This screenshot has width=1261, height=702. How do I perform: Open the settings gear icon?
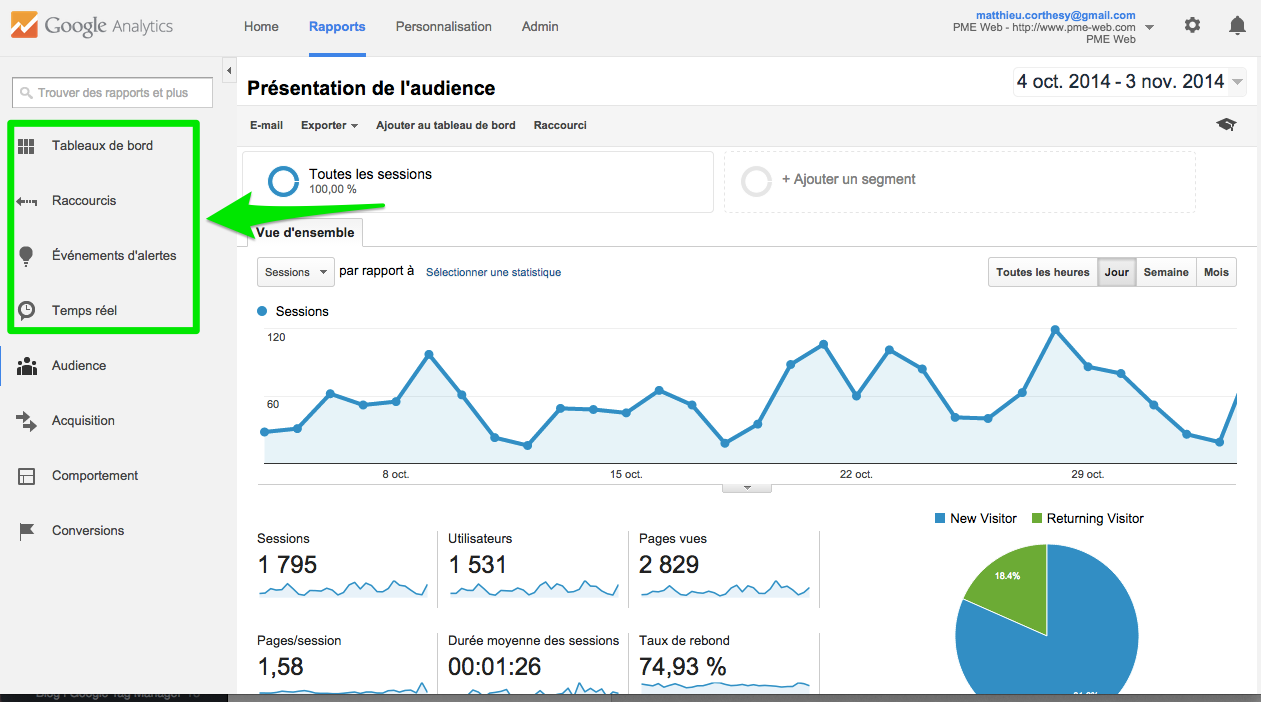point(1192,26)
